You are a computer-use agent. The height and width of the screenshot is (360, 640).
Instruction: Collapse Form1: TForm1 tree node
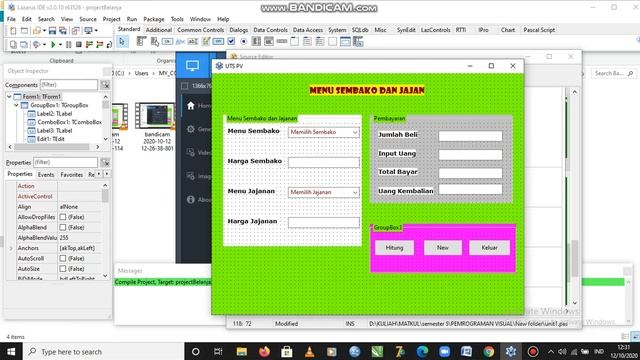9,97
